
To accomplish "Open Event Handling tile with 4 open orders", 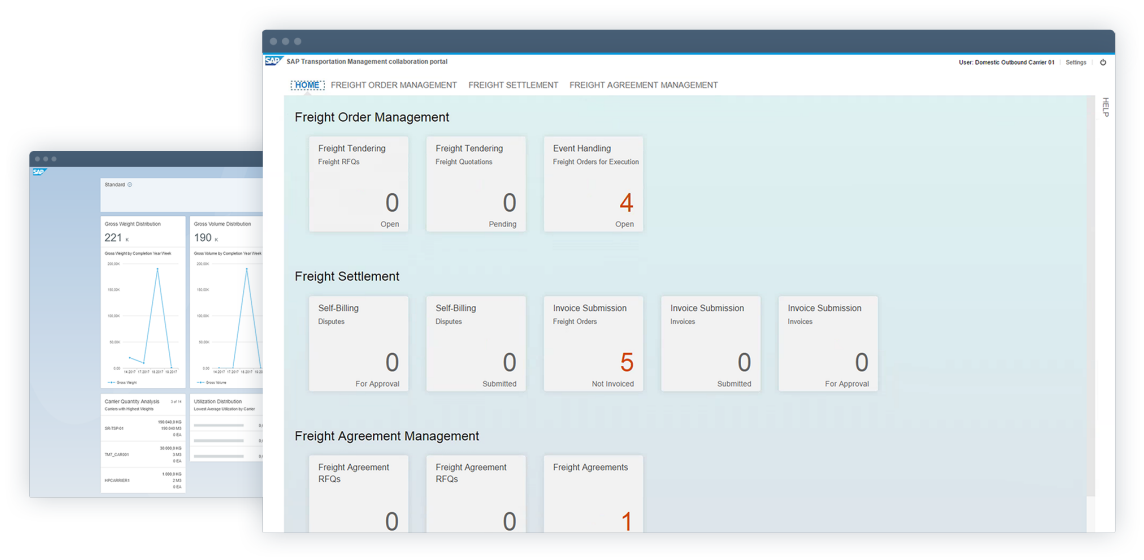I will click(x=593, y=184).
